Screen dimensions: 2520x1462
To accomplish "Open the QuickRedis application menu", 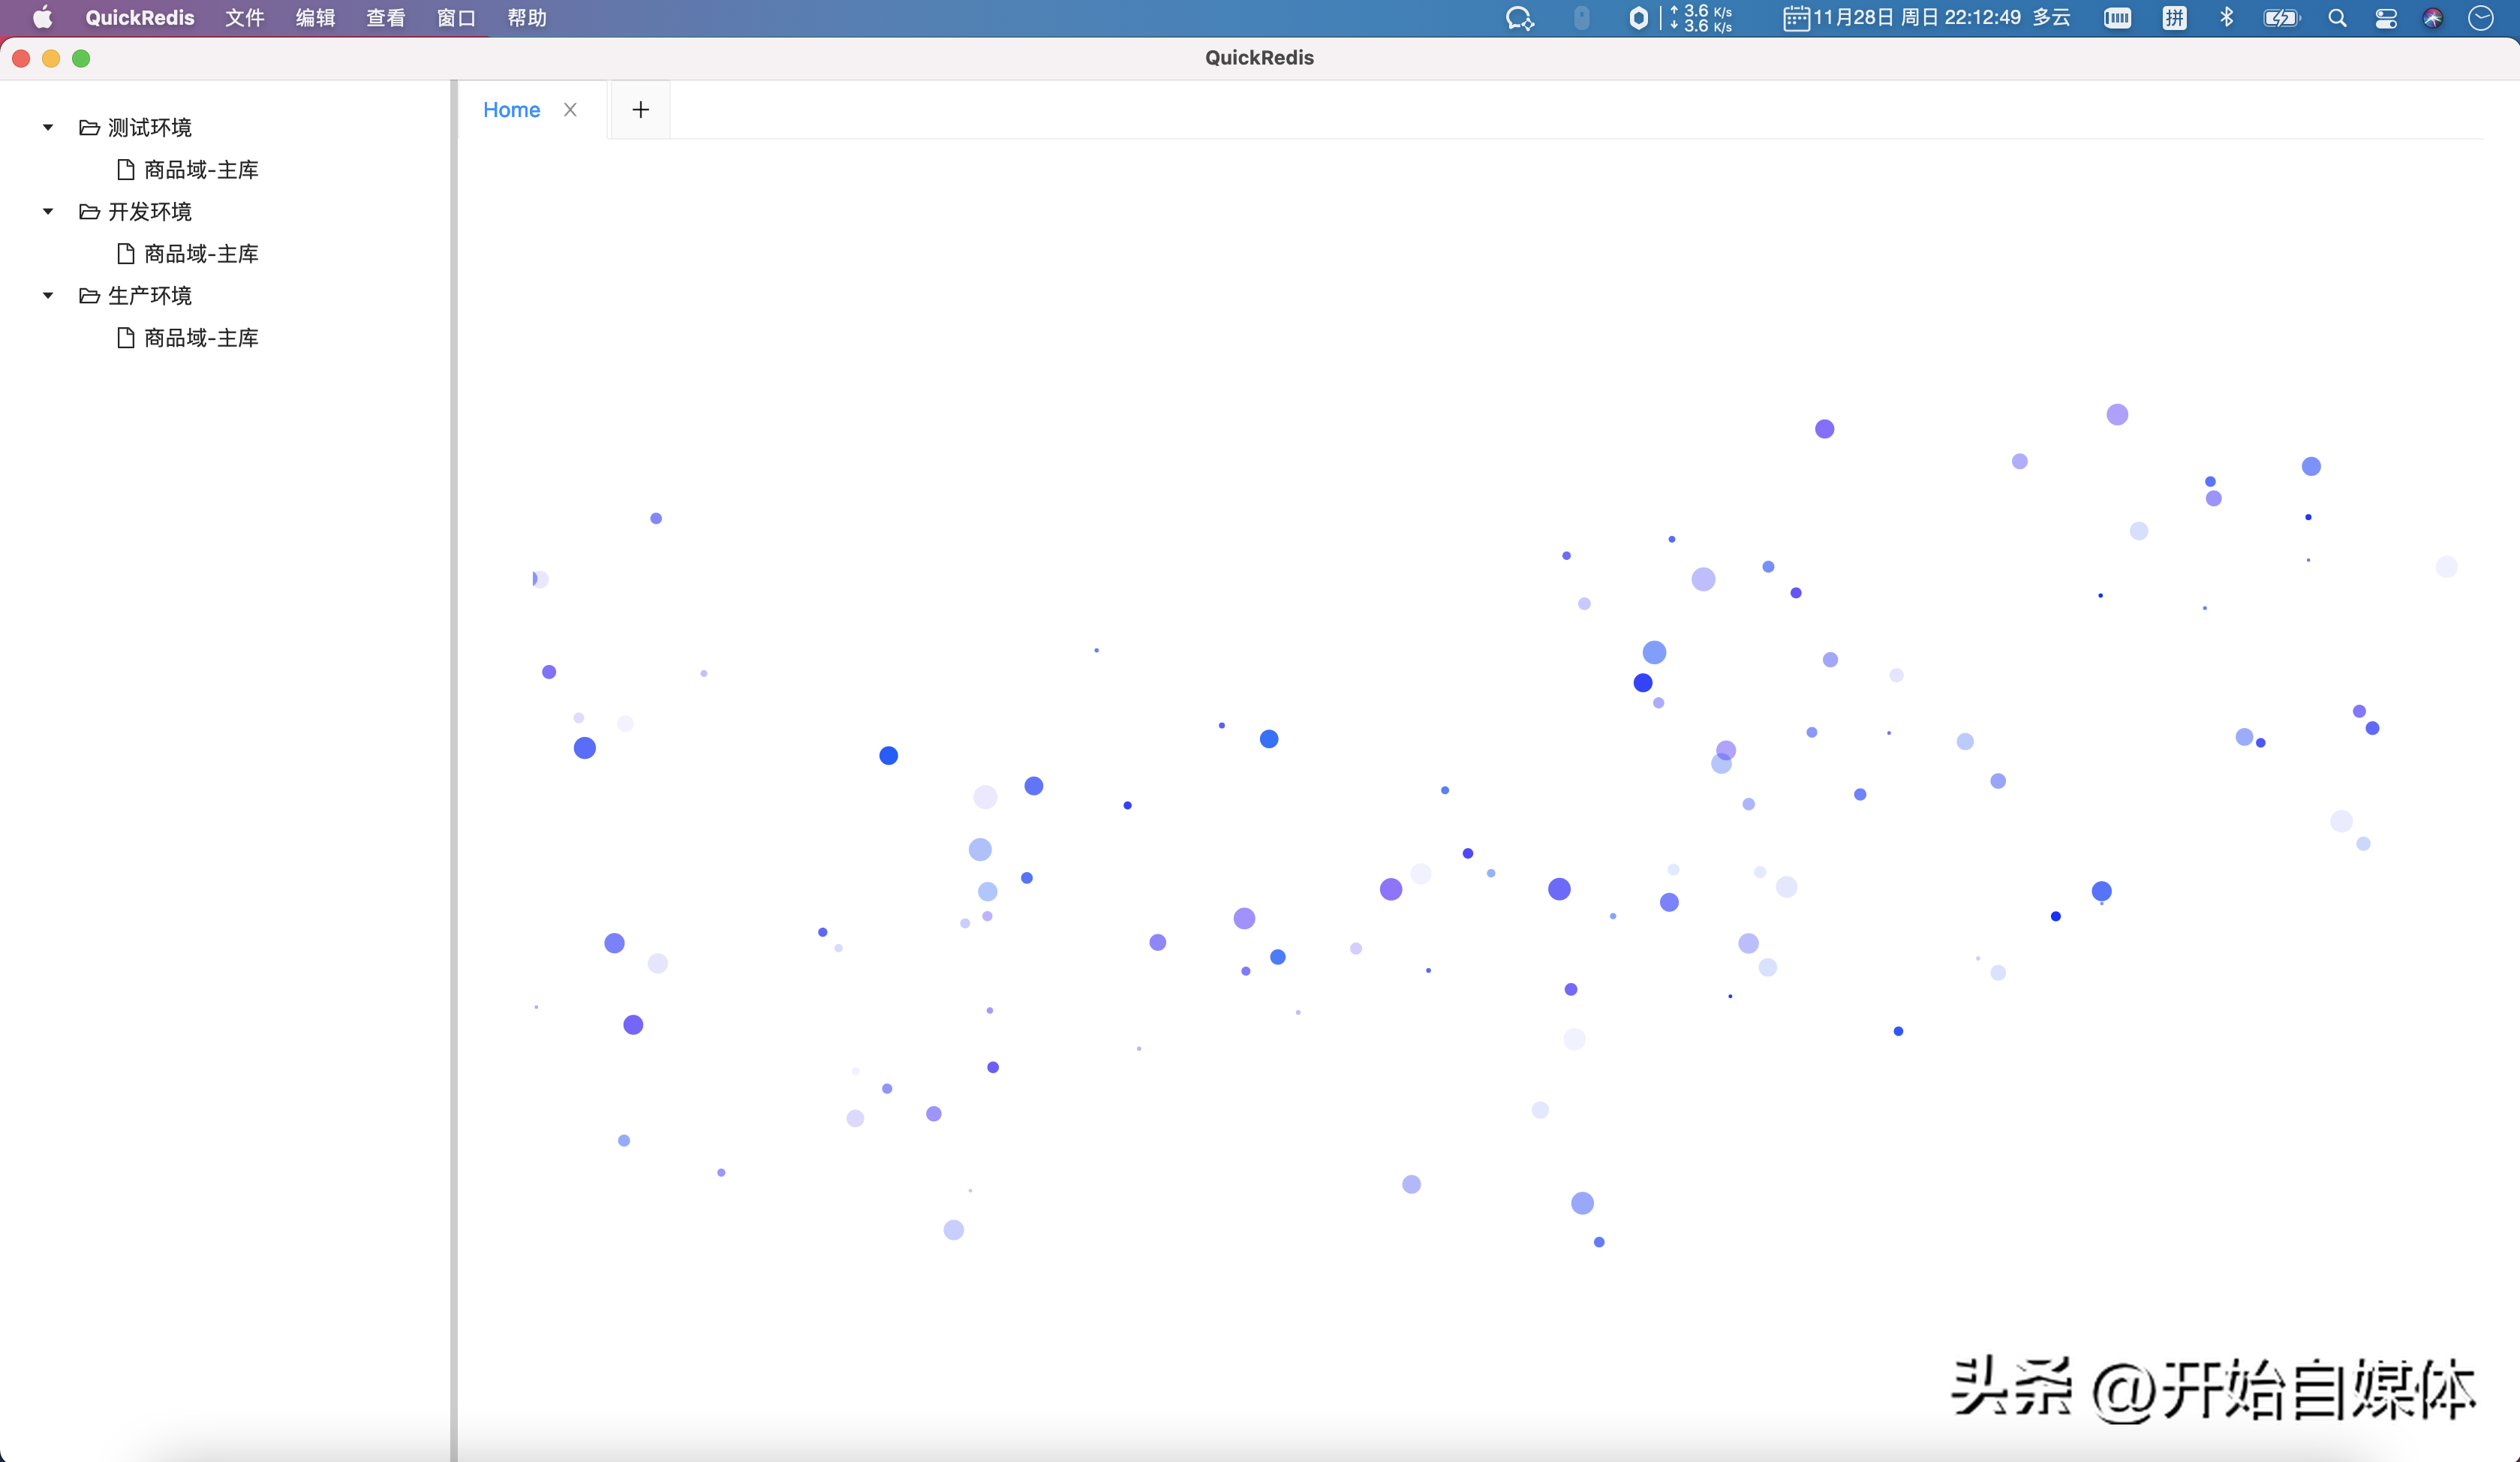I will (140, 18).
